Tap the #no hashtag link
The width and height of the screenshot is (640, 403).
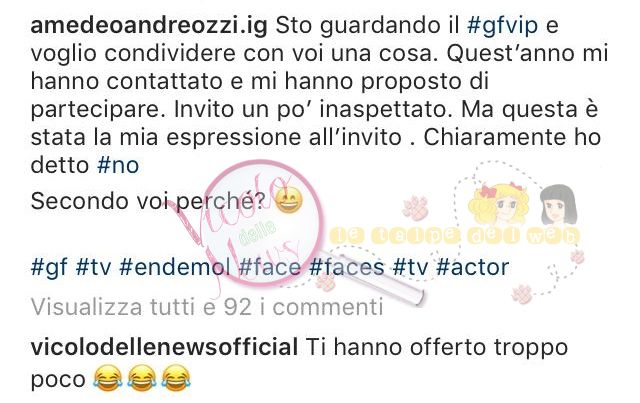pos(118,165)
